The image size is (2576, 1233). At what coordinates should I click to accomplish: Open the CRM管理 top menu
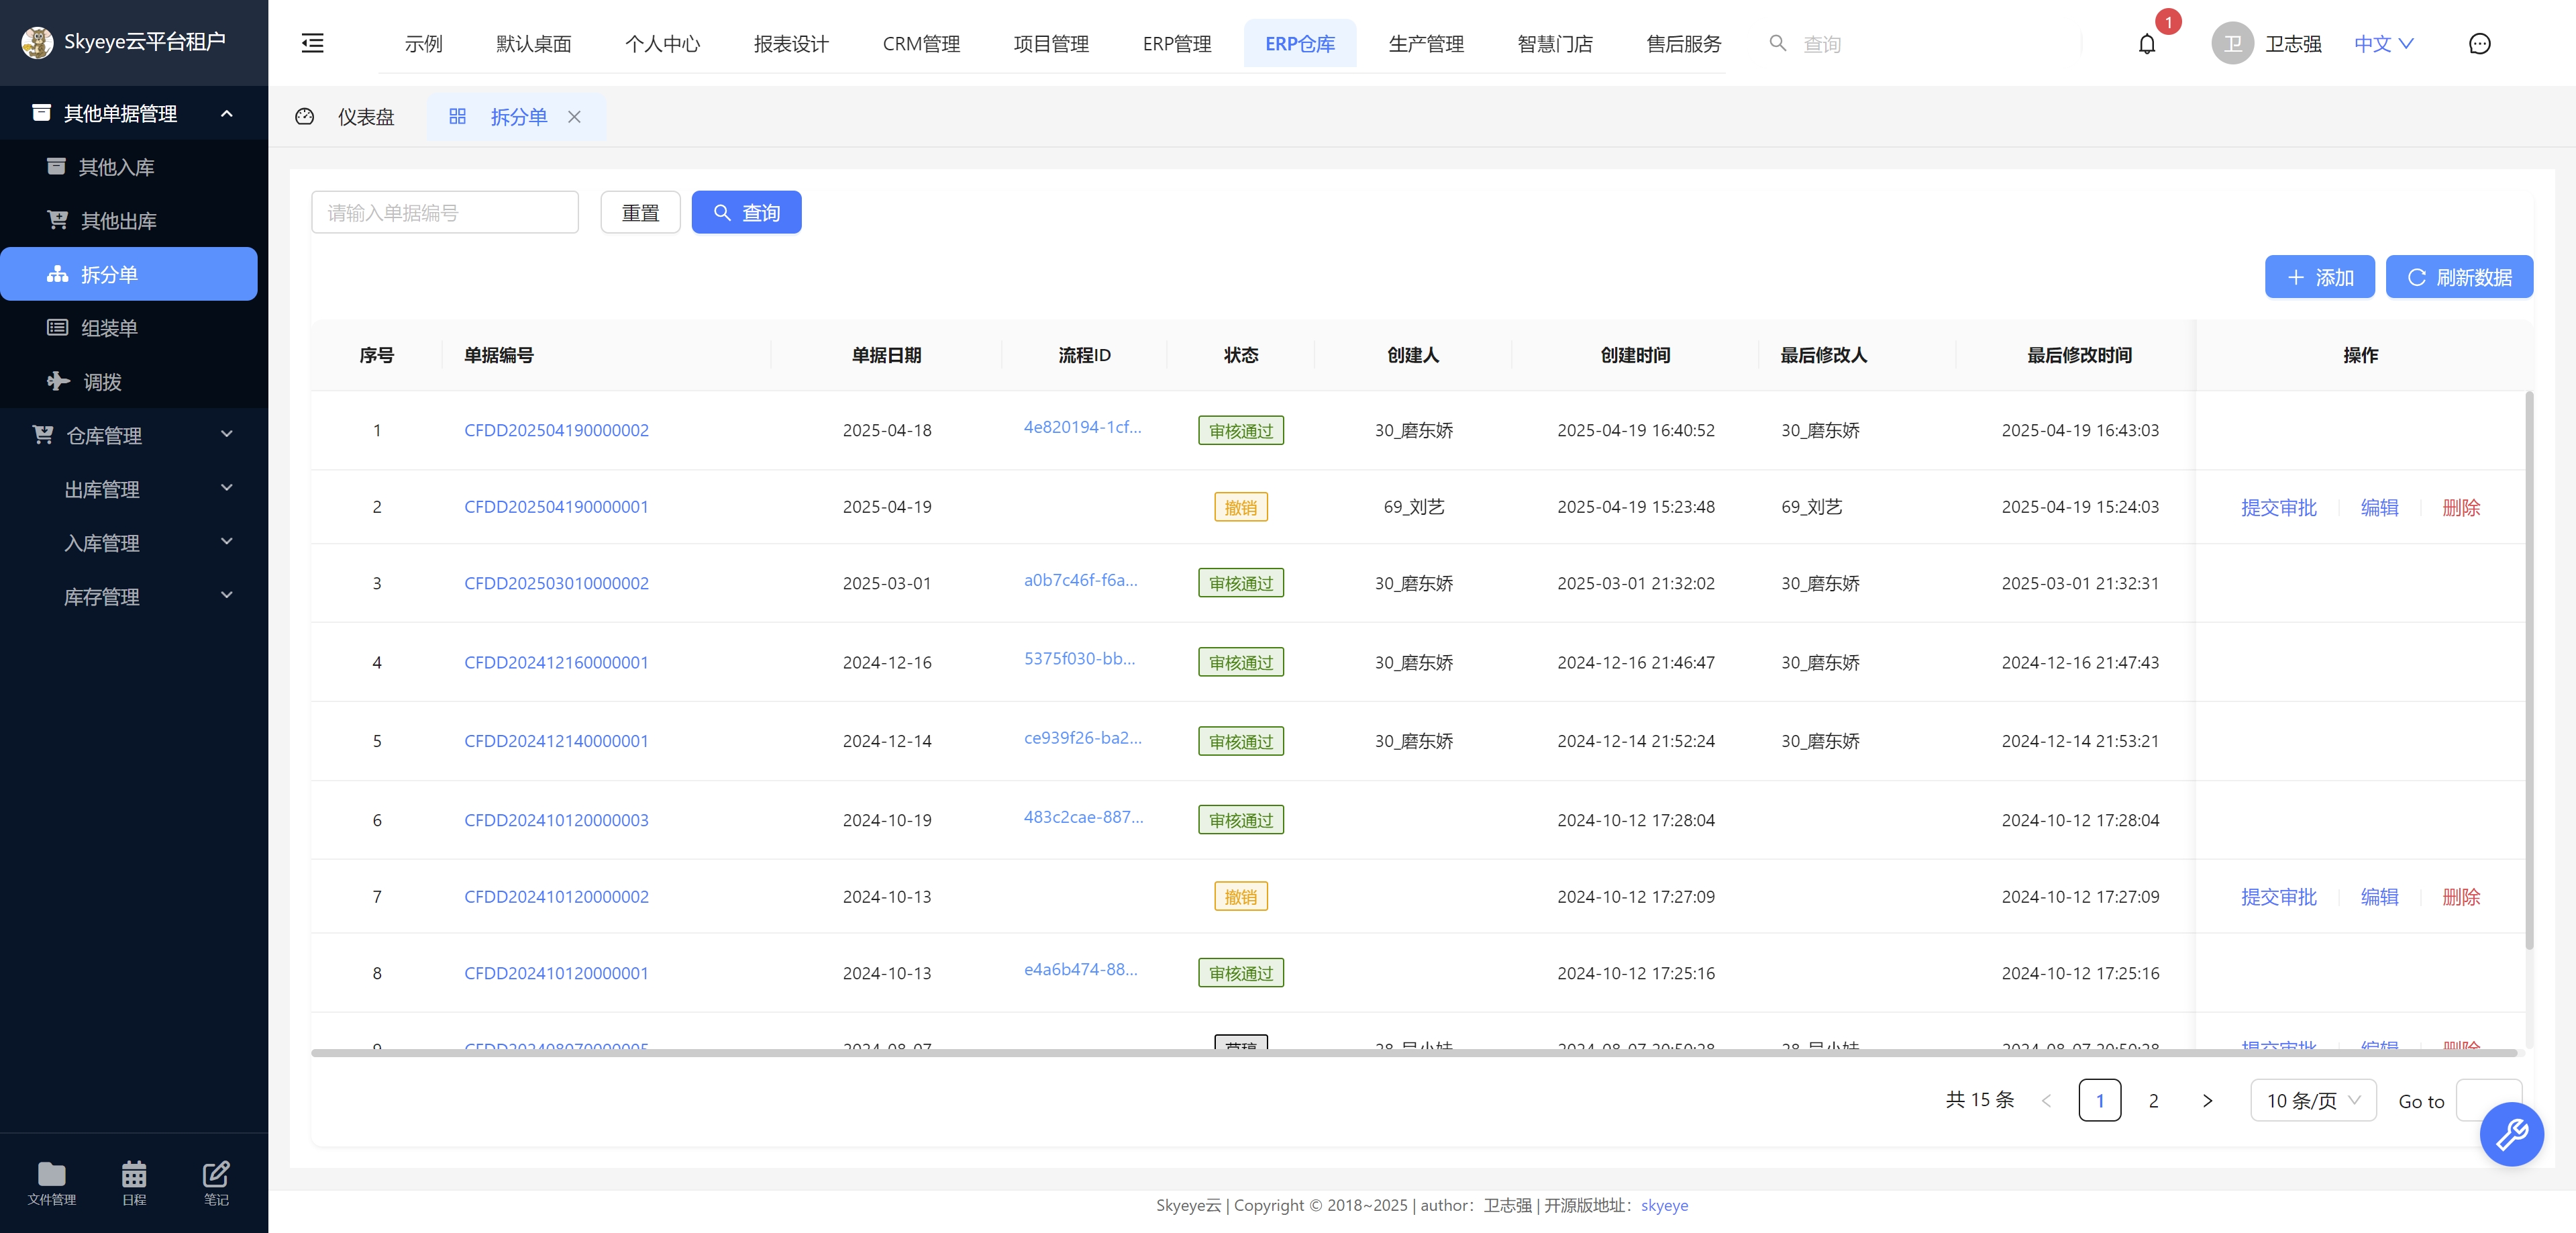[921, 43]
